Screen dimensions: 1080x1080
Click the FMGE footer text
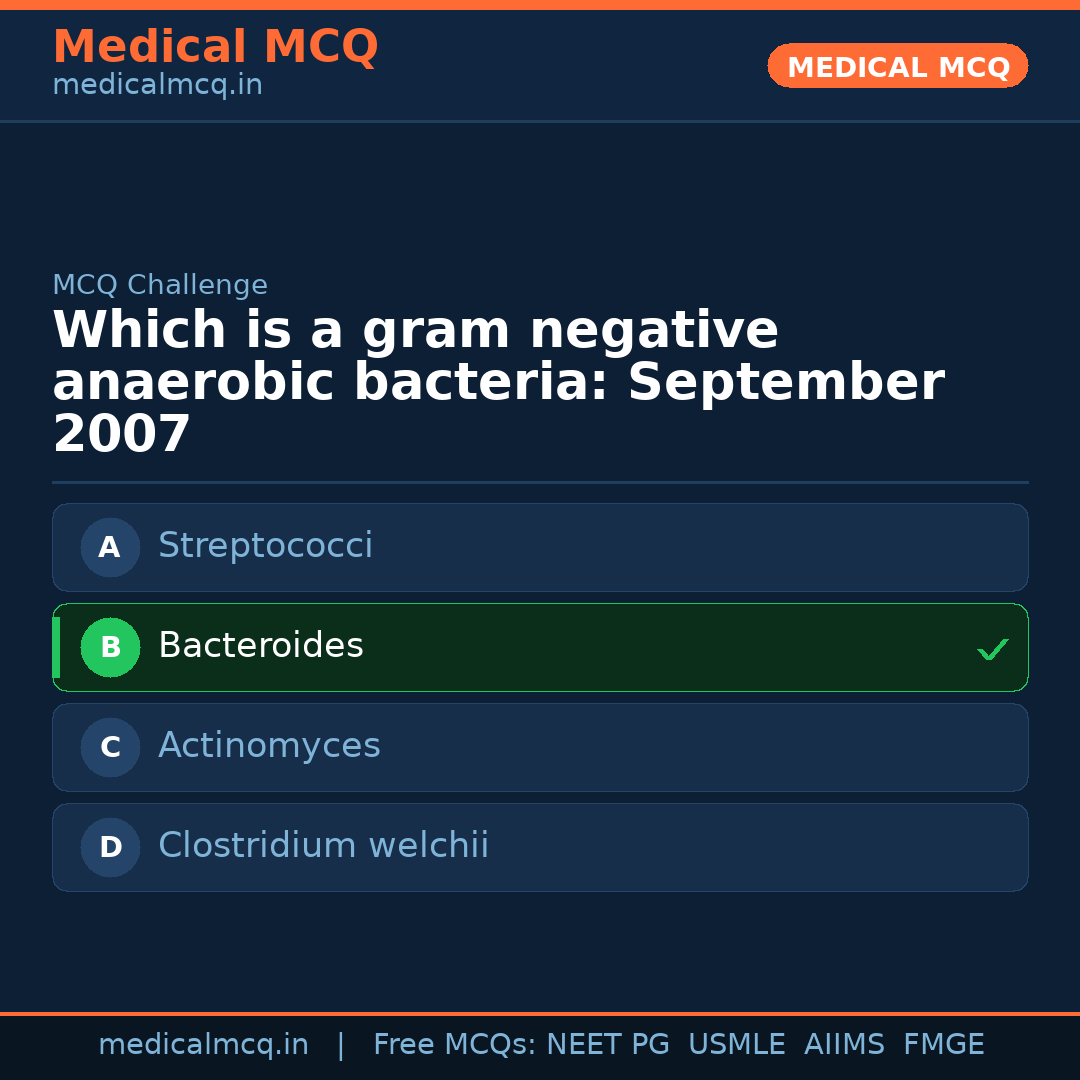point(943,1045)
